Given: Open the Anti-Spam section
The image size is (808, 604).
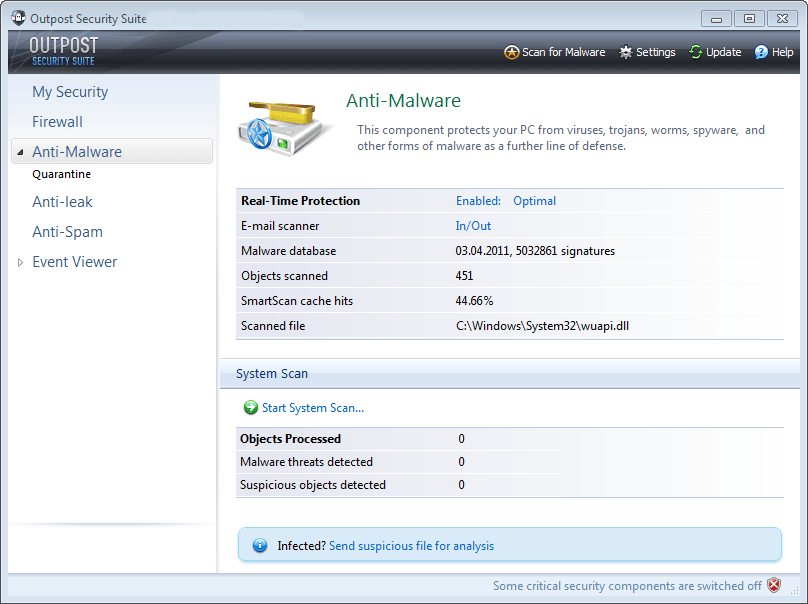Looking at the screenshot, I should point(68,232).
